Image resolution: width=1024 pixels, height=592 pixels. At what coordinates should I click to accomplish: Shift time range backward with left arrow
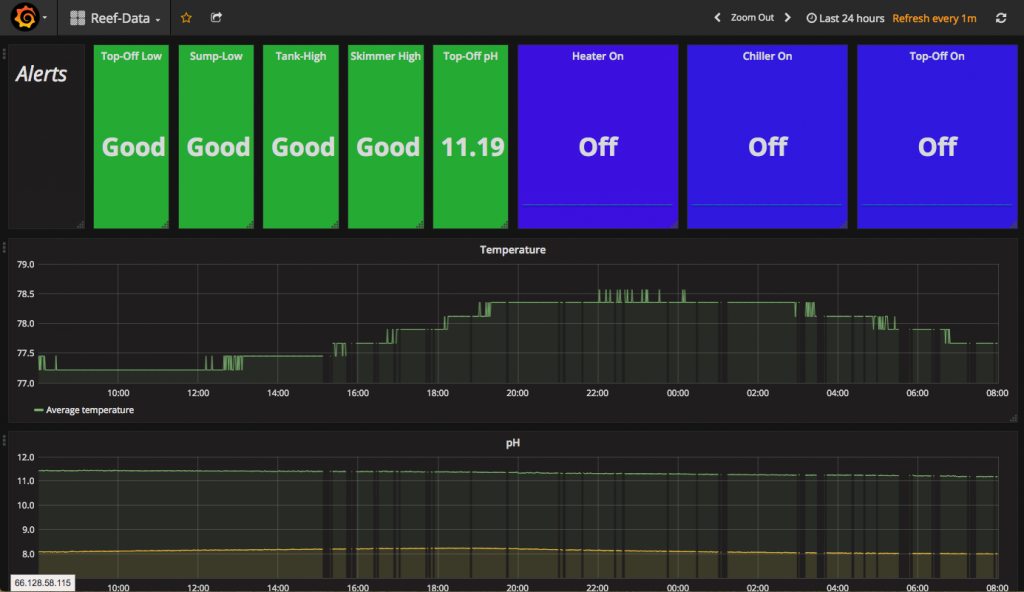(717, 18)
